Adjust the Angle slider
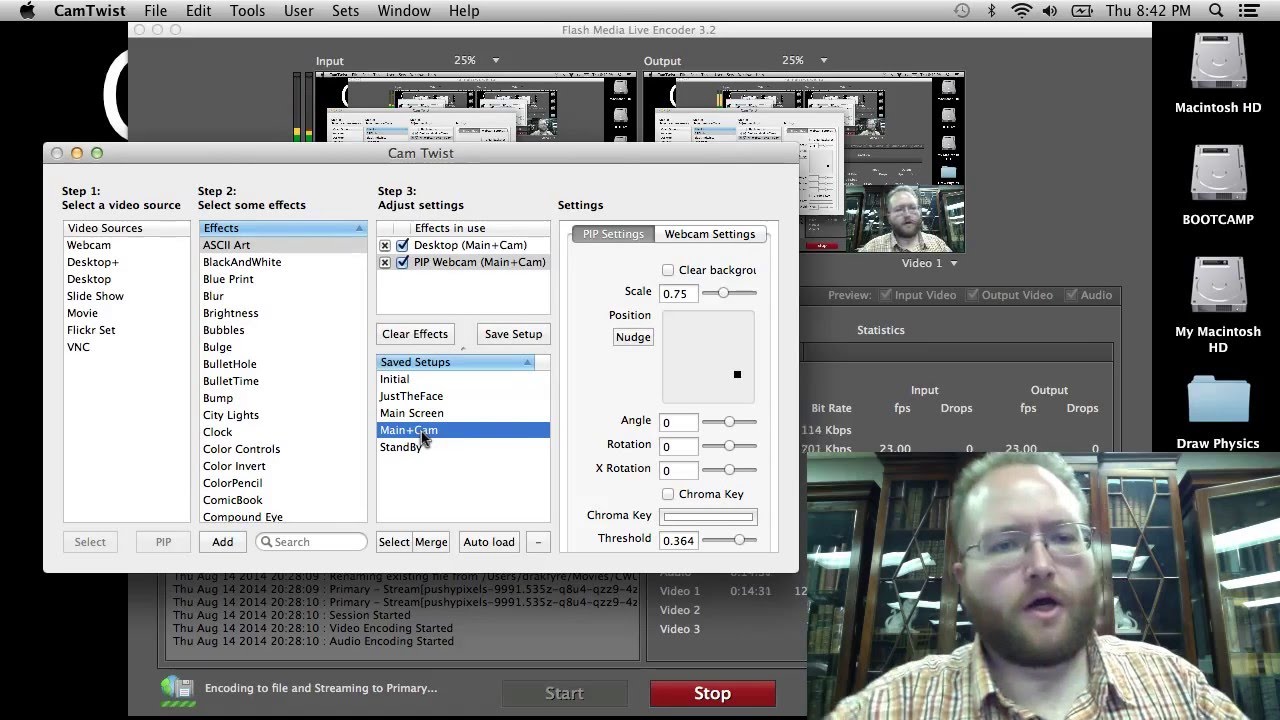 pos(729,422)
